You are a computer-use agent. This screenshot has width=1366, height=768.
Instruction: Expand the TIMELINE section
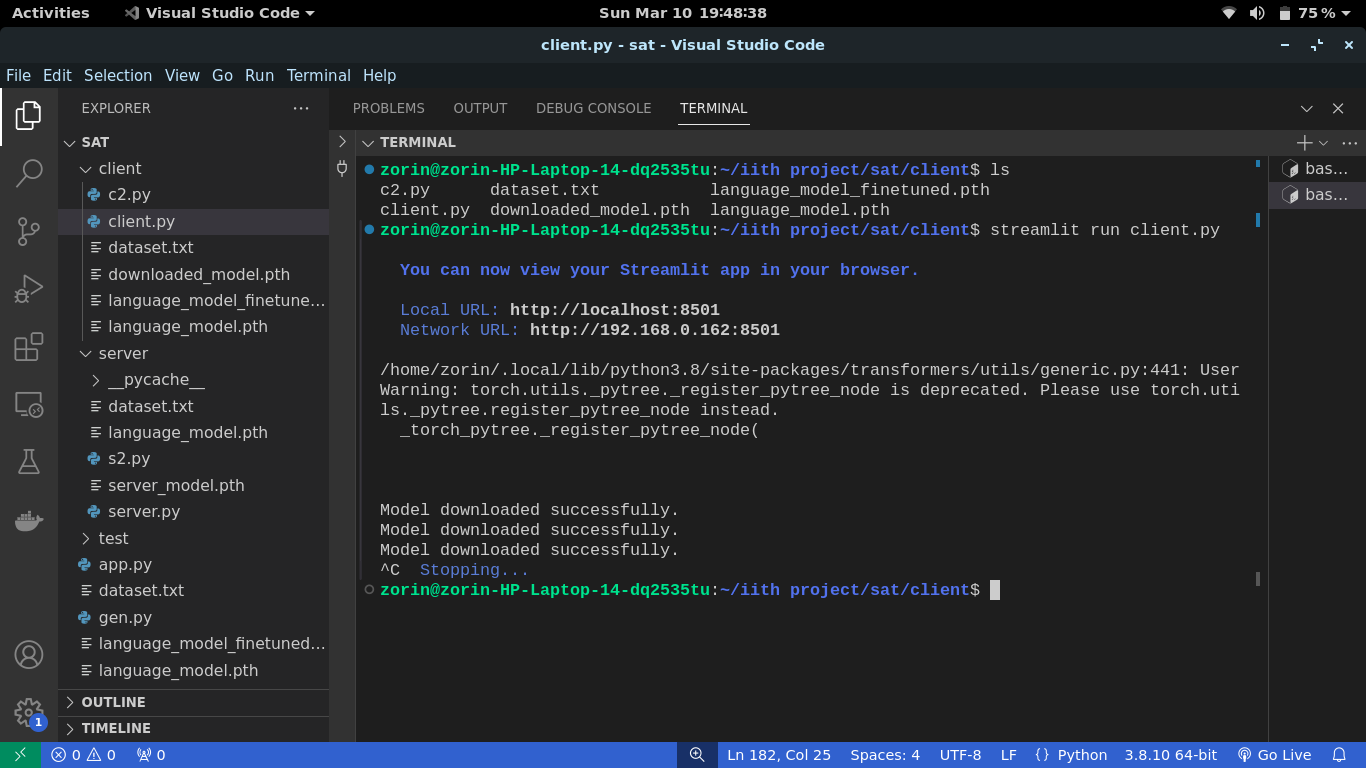click(193, 728)
